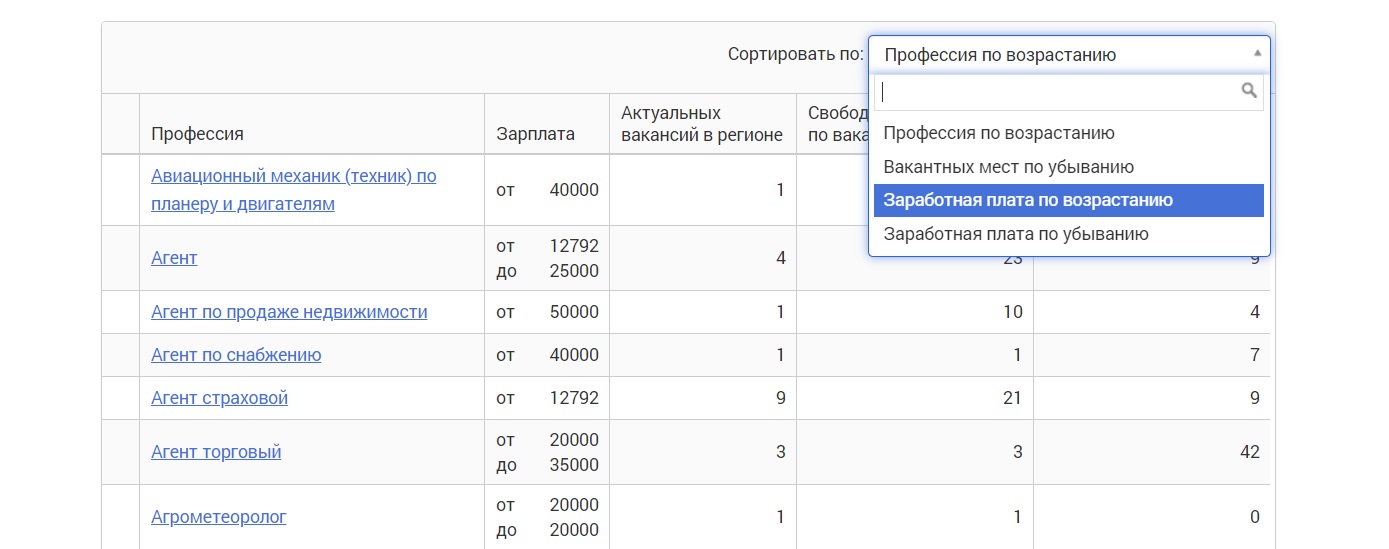Viewport: 1389px width, 549px height.
Task: Click vacancy count 9 in Агент страховой row
Action: (779, 398)
